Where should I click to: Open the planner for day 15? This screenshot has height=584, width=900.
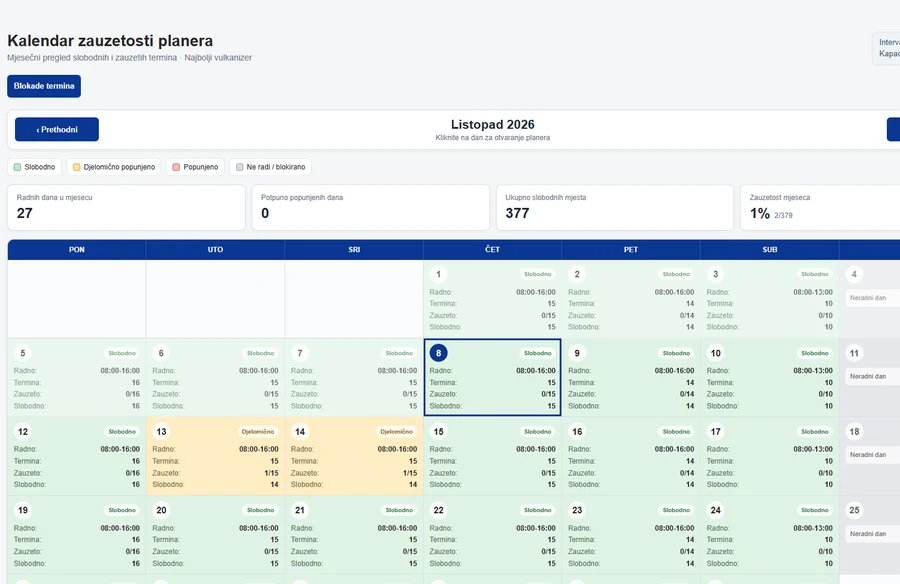[492, 456]
